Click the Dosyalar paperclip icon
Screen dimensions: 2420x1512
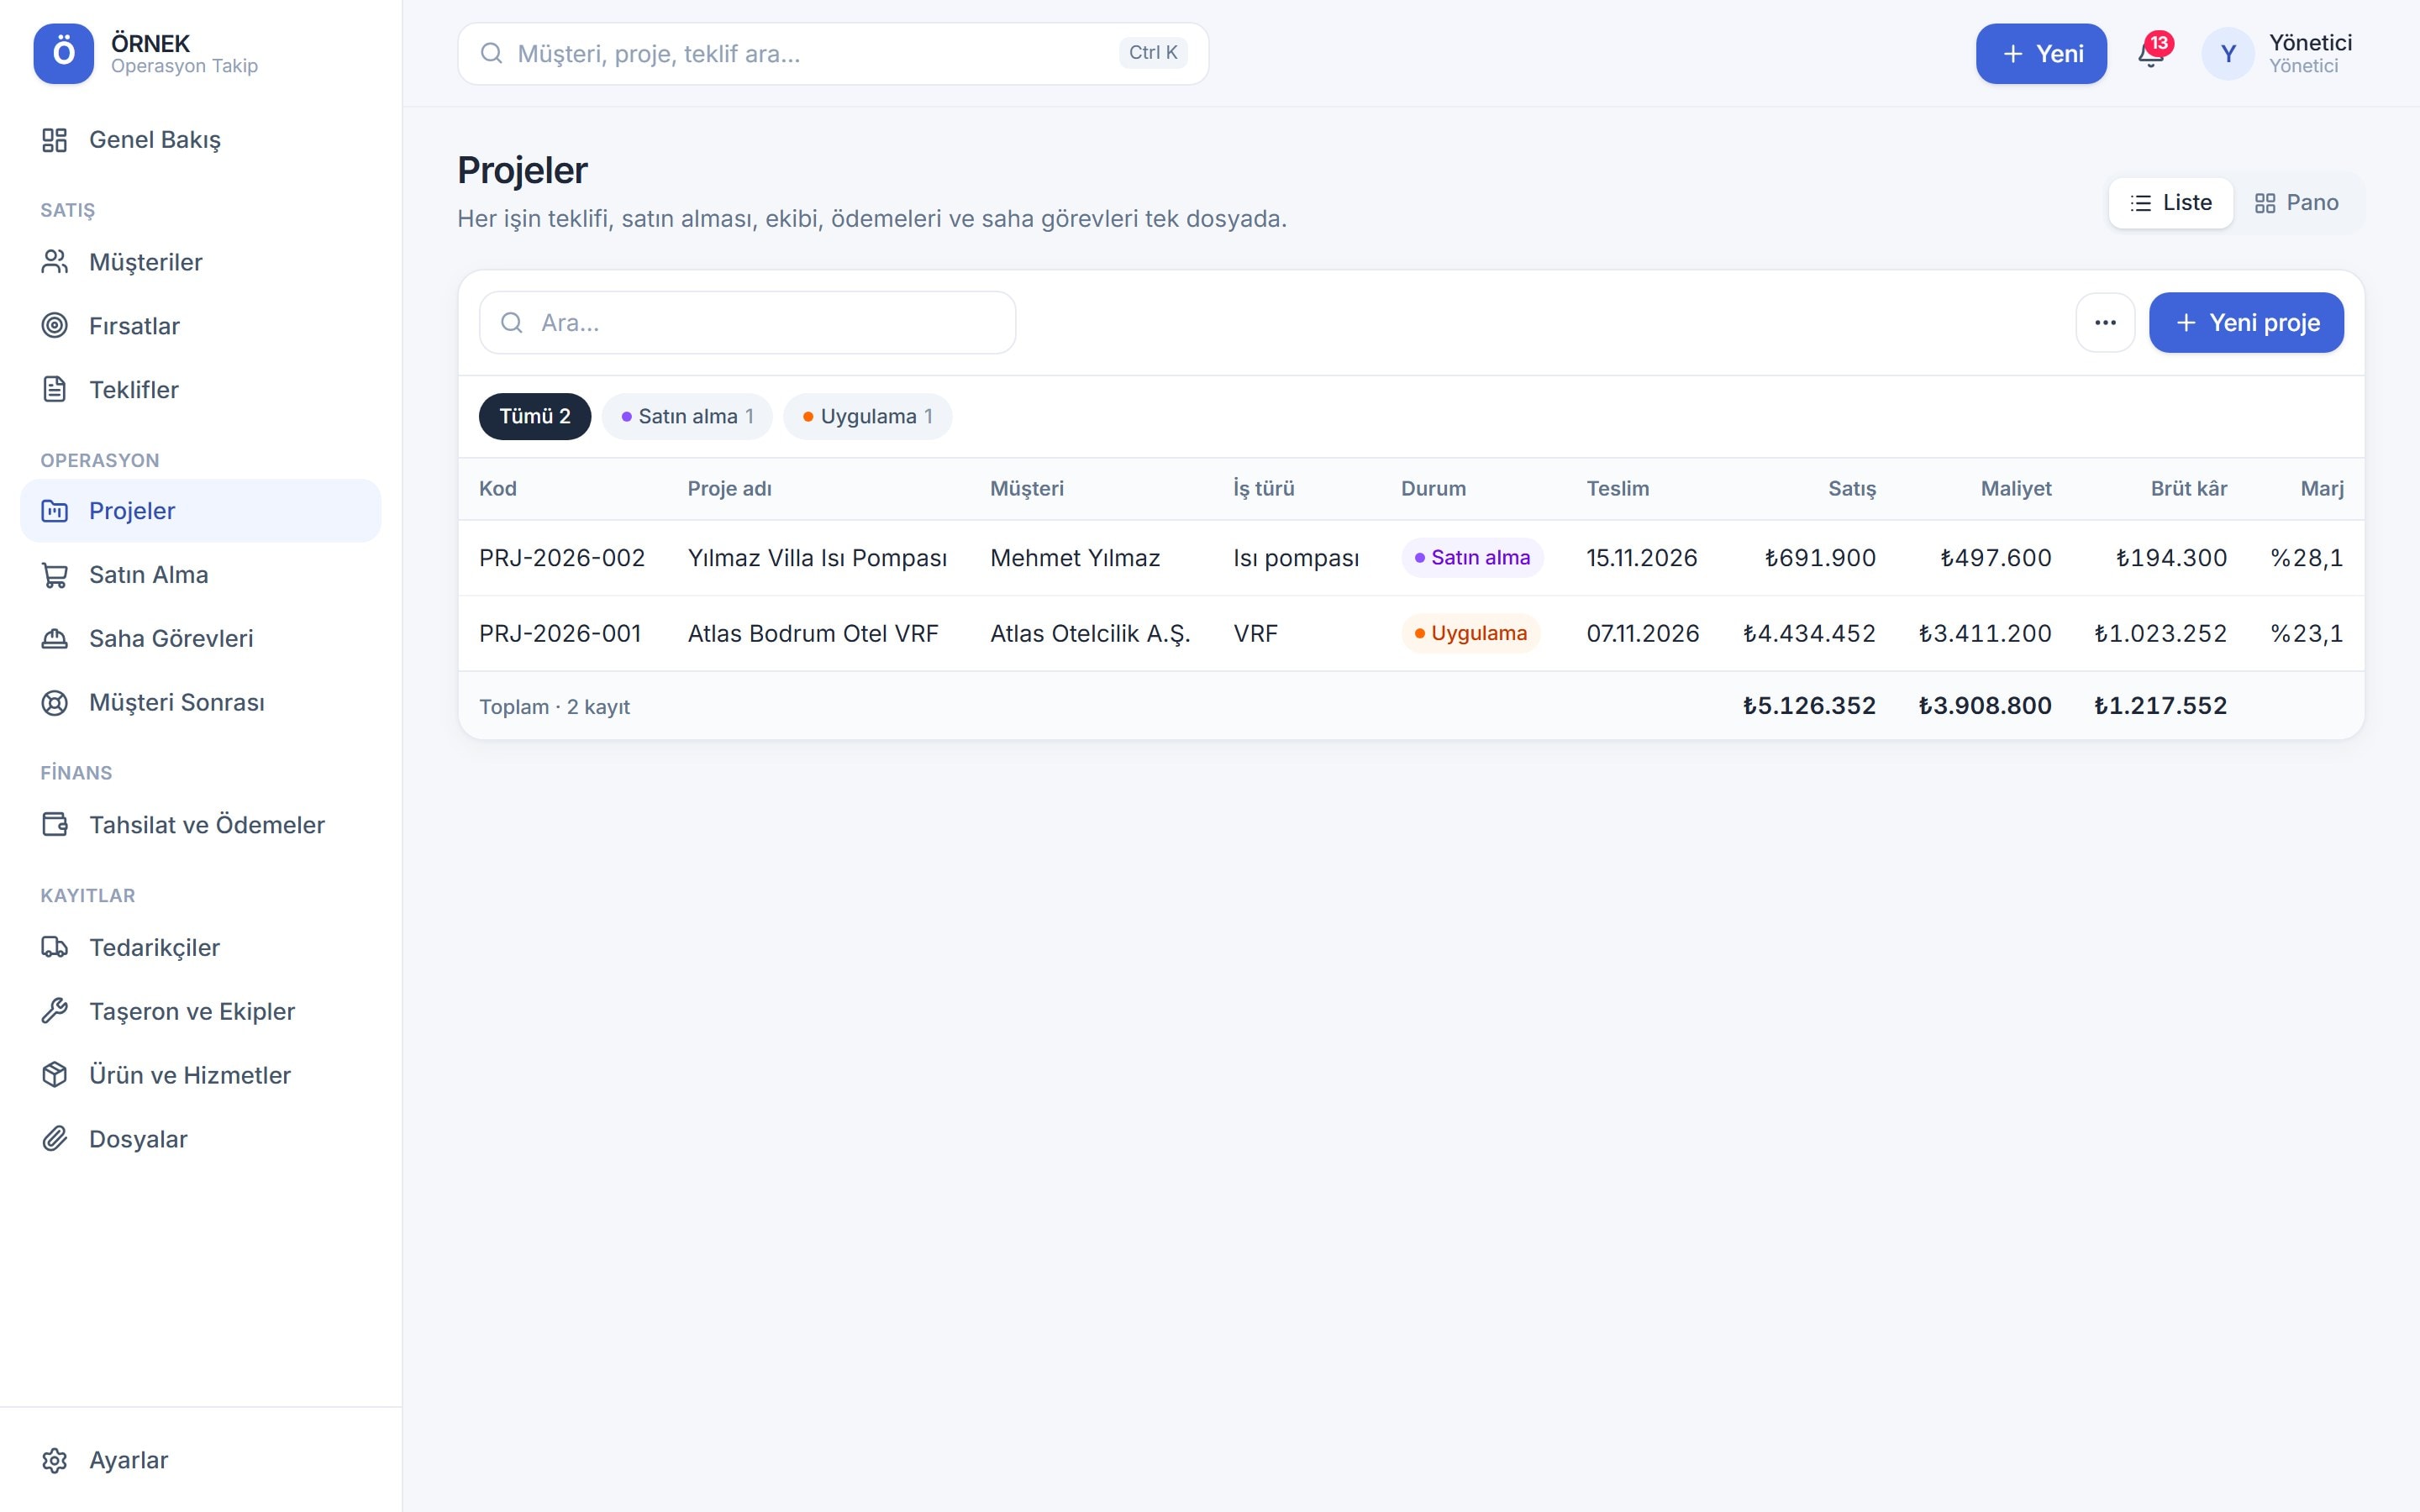tap(54, 1139)
